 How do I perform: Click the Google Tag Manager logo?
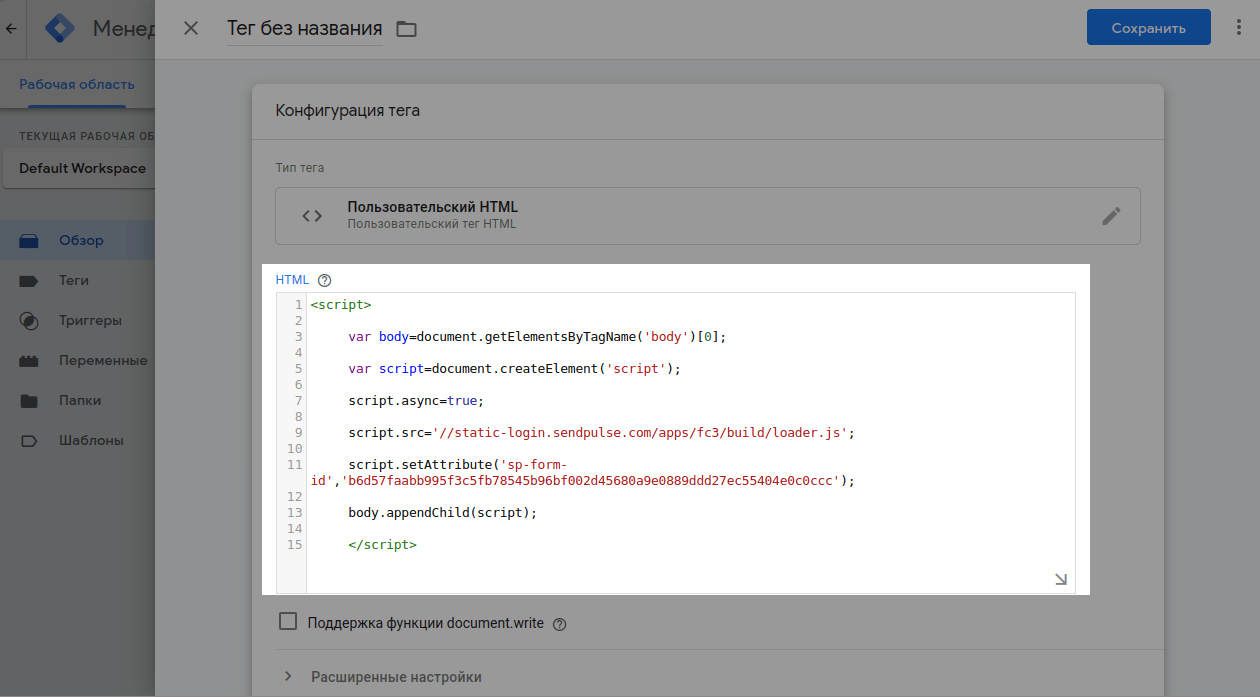point(60,28)
